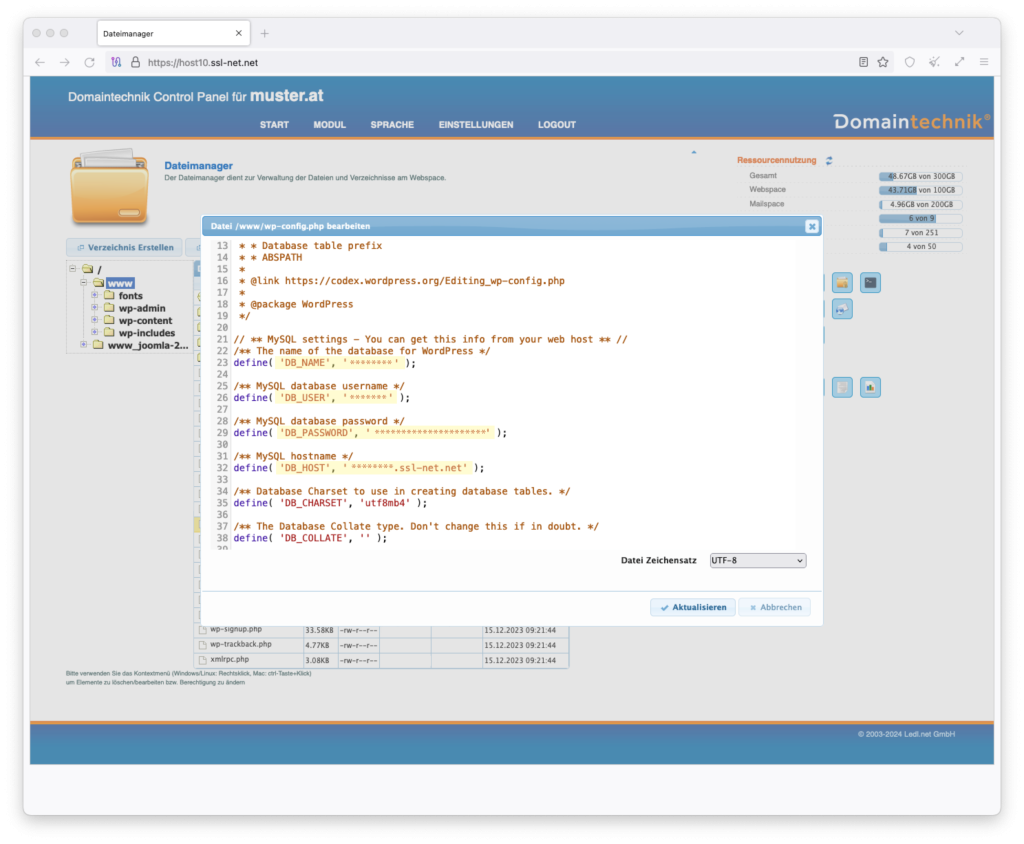This screenshot has width=1024, height=844.
Task: Collapse the www folder tree node
Action: [85, 284]
